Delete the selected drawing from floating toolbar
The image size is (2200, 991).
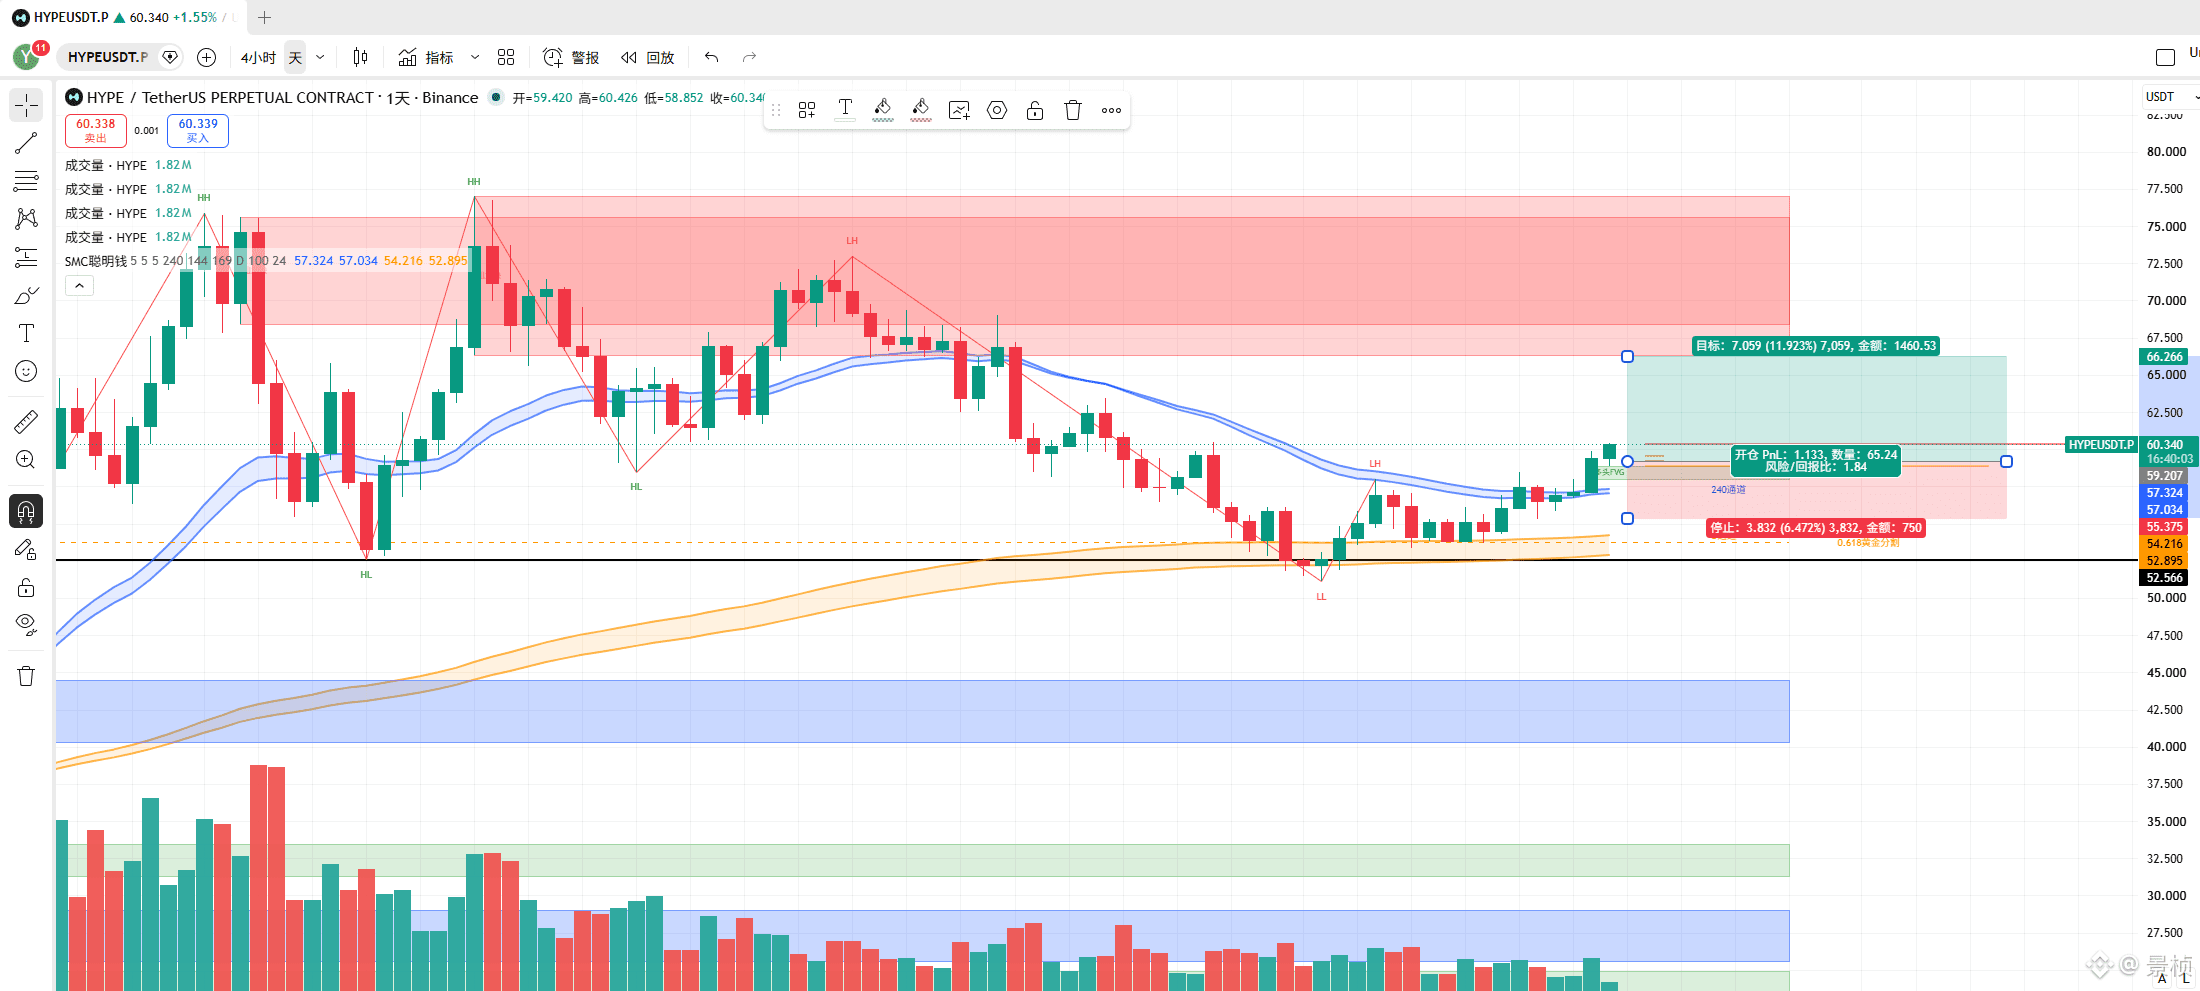pos(1073,110)
